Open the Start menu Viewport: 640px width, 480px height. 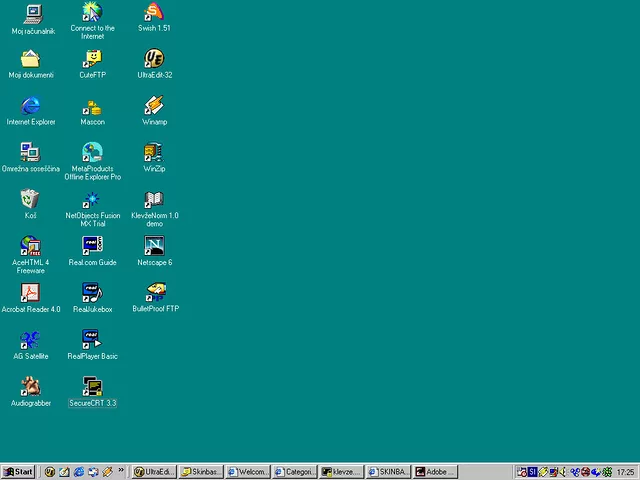pyautogui.click(x=19, y=472)
